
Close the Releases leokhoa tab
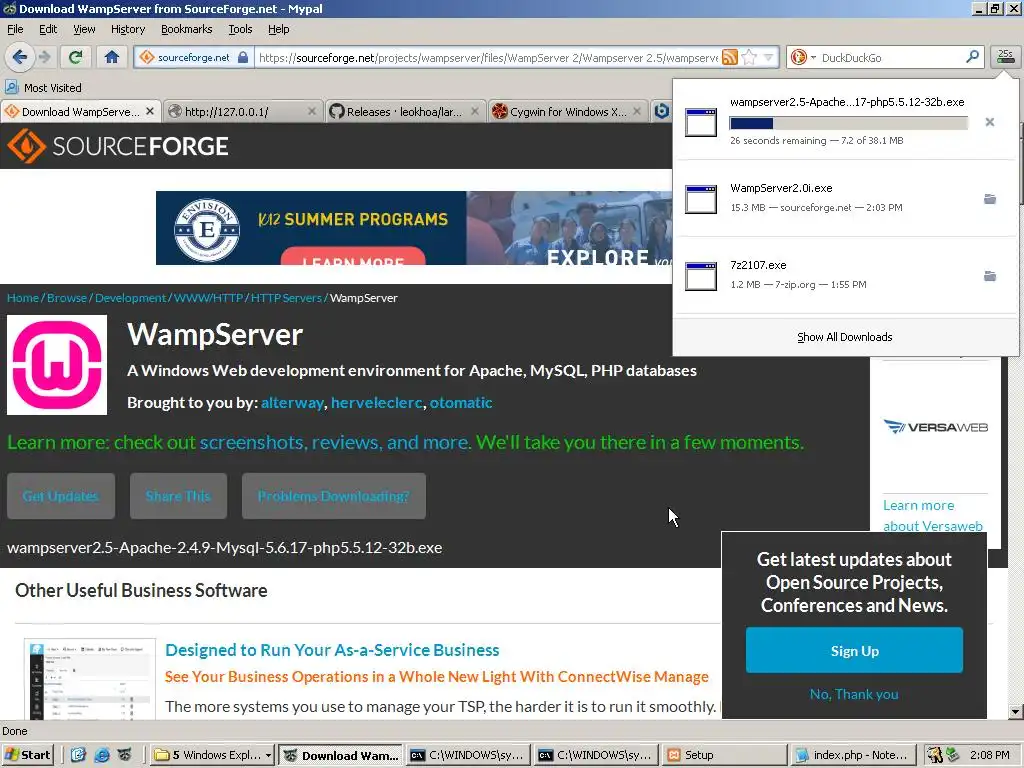475,111
